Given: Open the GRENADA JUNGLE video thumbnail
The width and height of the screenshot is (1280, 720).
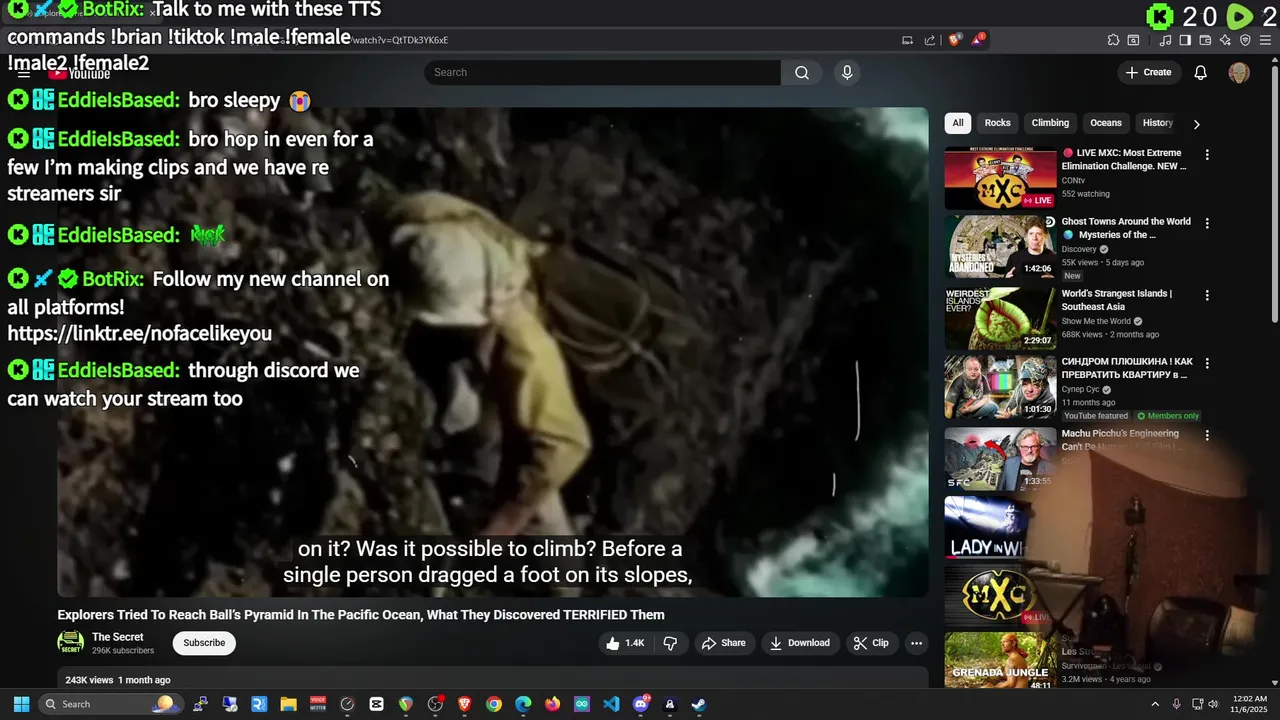Looking at the screenshot, I should pyautogui.click(x=1000, y=660).
